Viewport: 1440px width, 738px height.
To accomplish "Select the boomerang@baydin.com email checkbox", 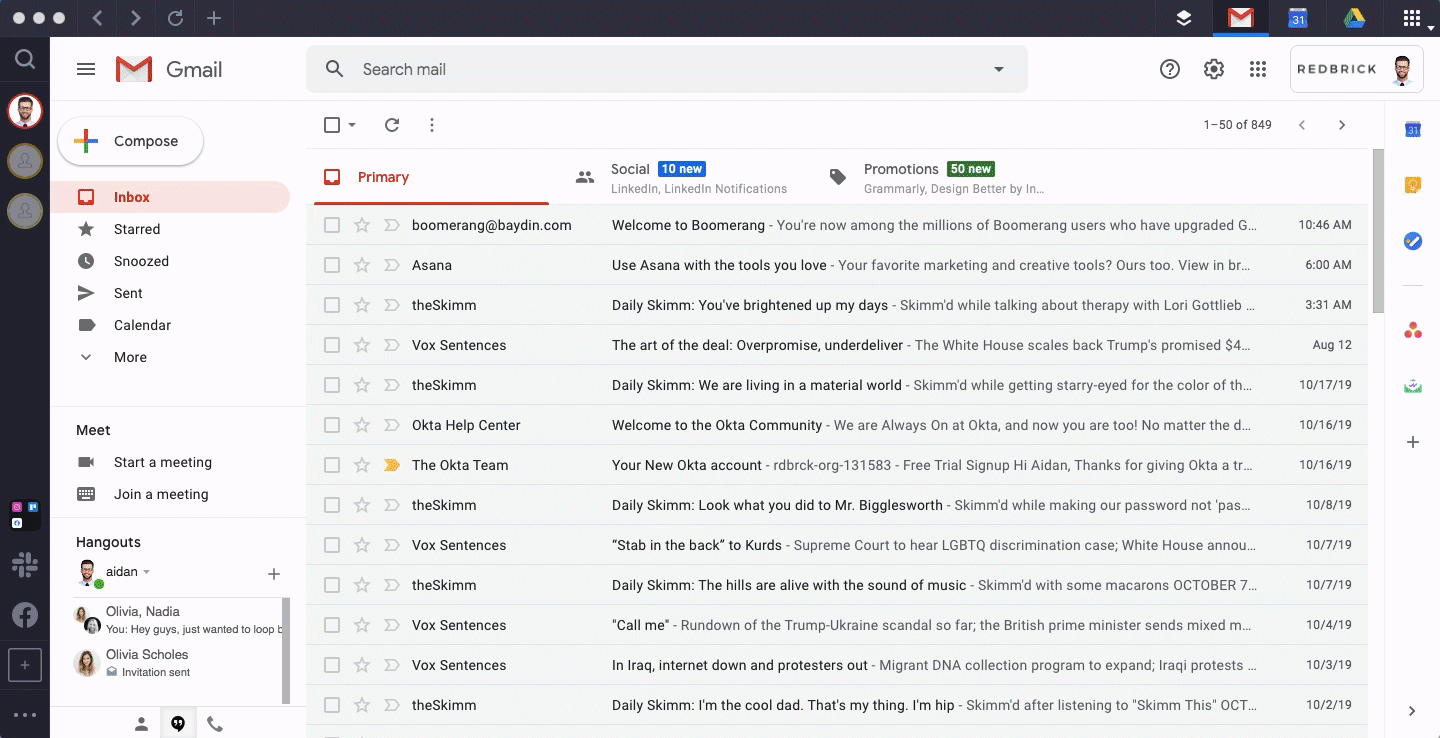I will click(x=332, y=225).
